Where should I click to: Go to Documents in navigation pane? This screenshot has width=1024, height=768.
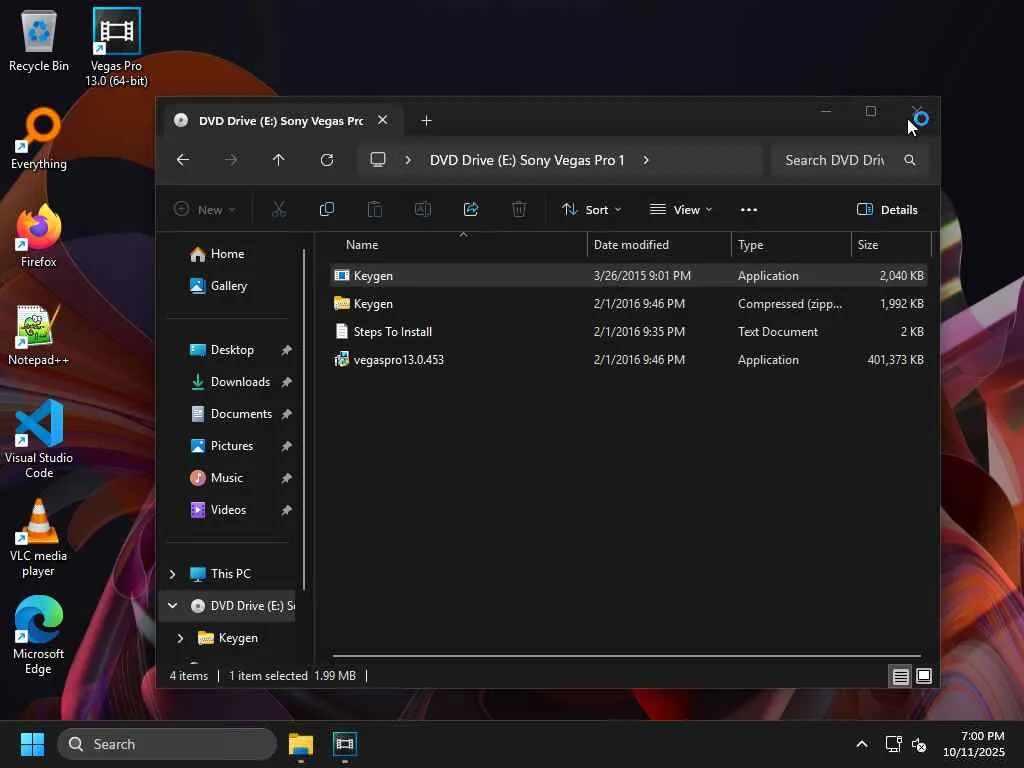241,414
